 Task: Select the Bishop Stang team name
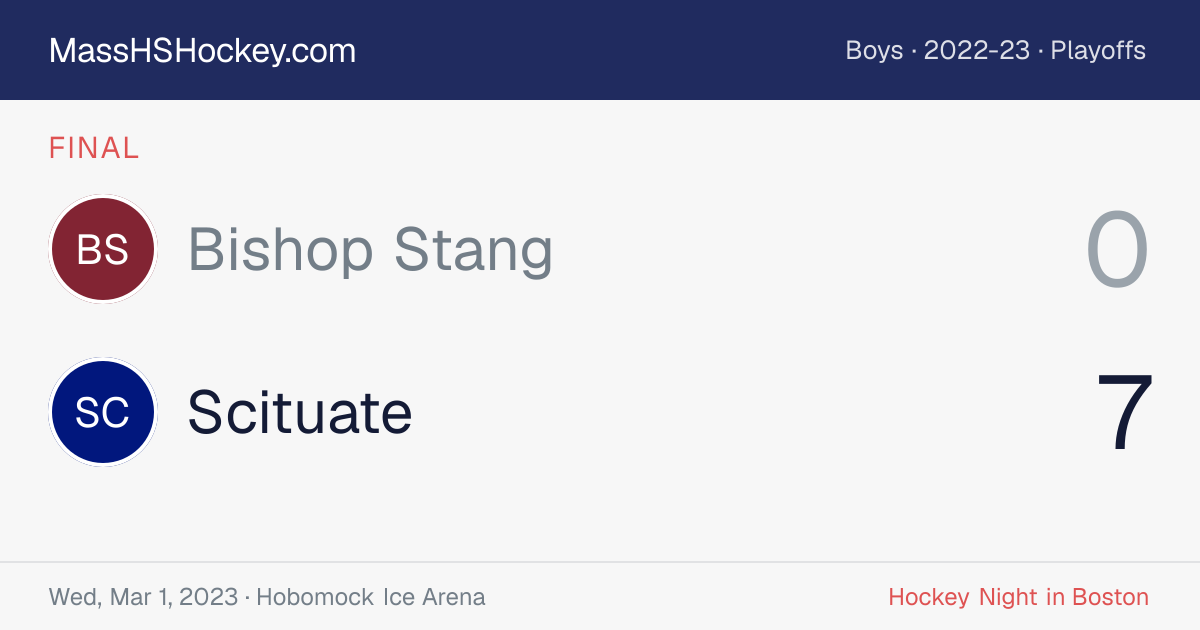(x=370, y=249)
